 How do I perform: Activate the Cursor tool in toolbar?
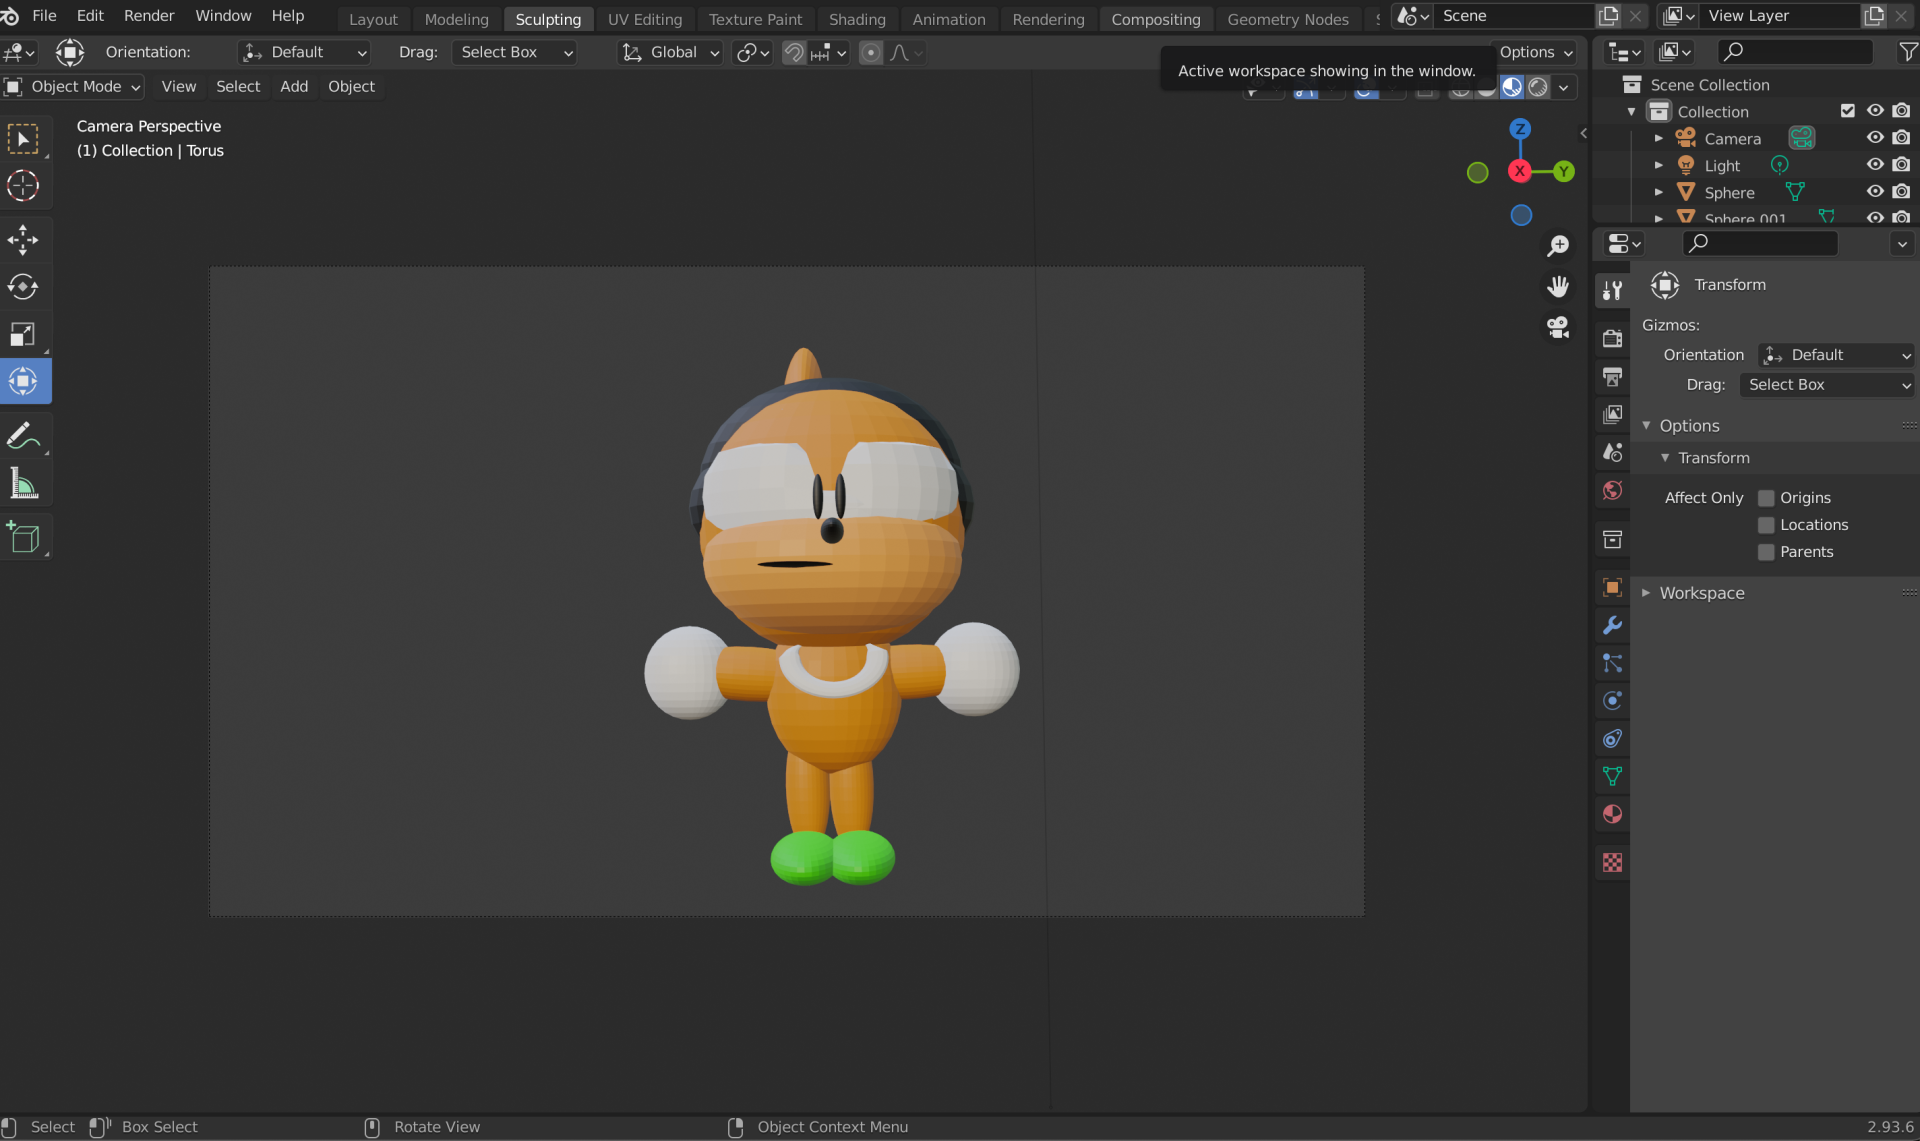click(x=24, y=186)
